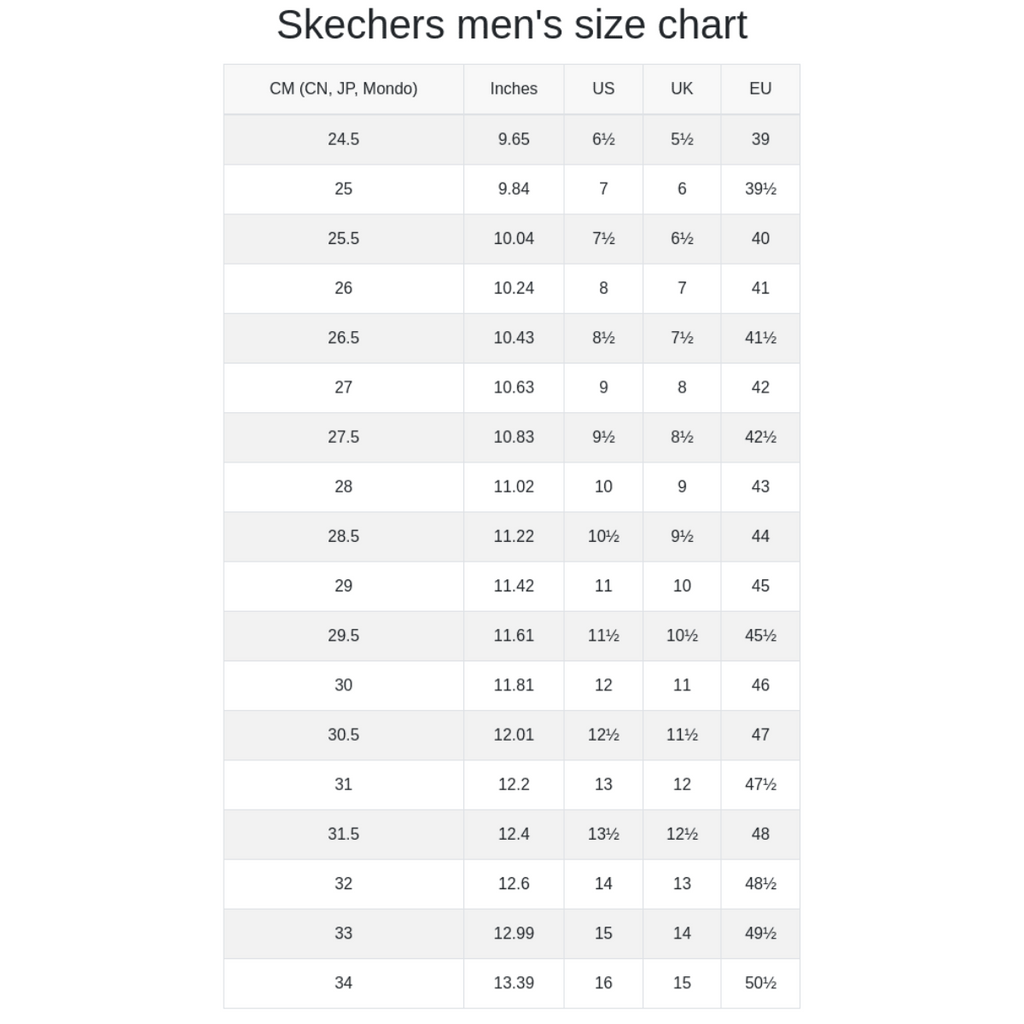The width and height of the screenshot is (1024, 1024).
Task: Click the US column header
Action: pyautogui.click(x=603, y=89)
